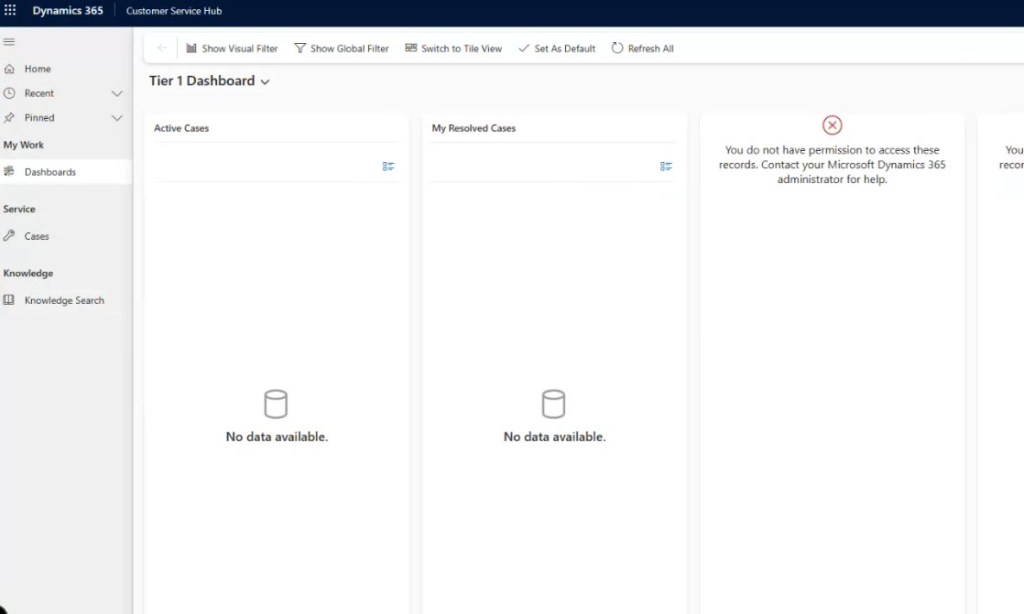Open view options in Active Cases stream
Viewport: 1024px width, 614px height.
388,167
